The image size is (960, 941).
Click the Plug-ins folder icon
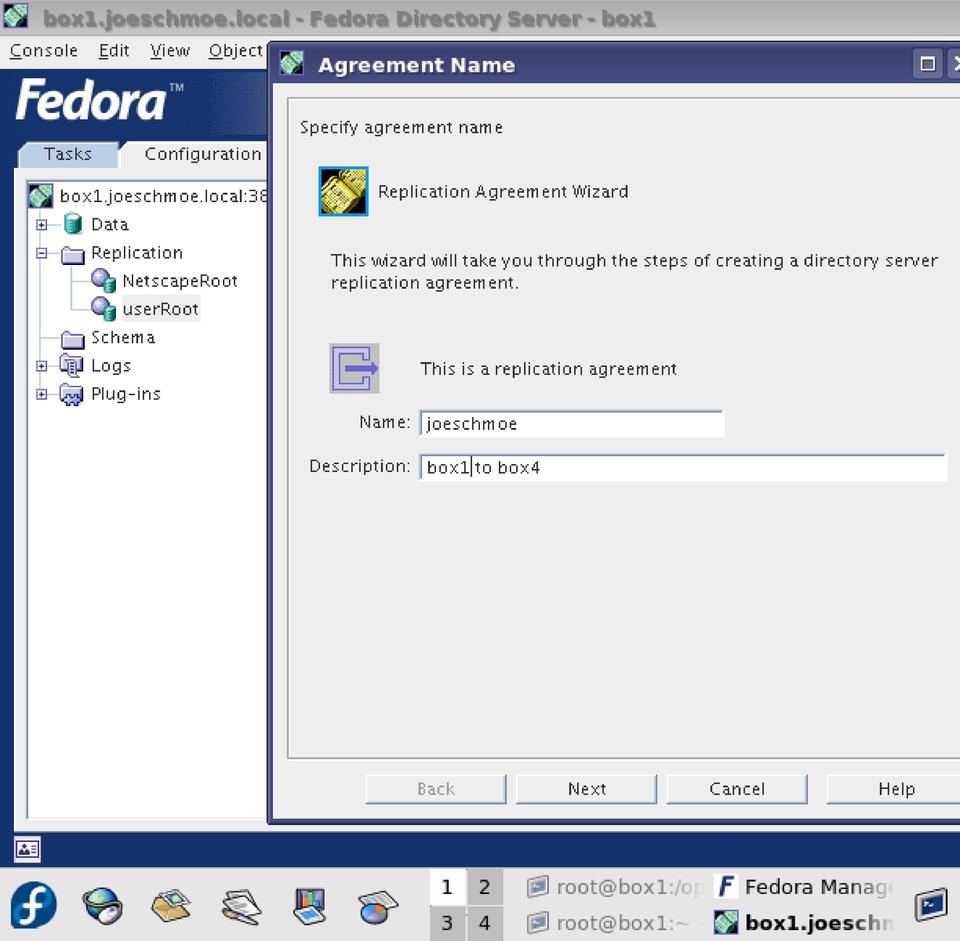click(x=72, y=394)
